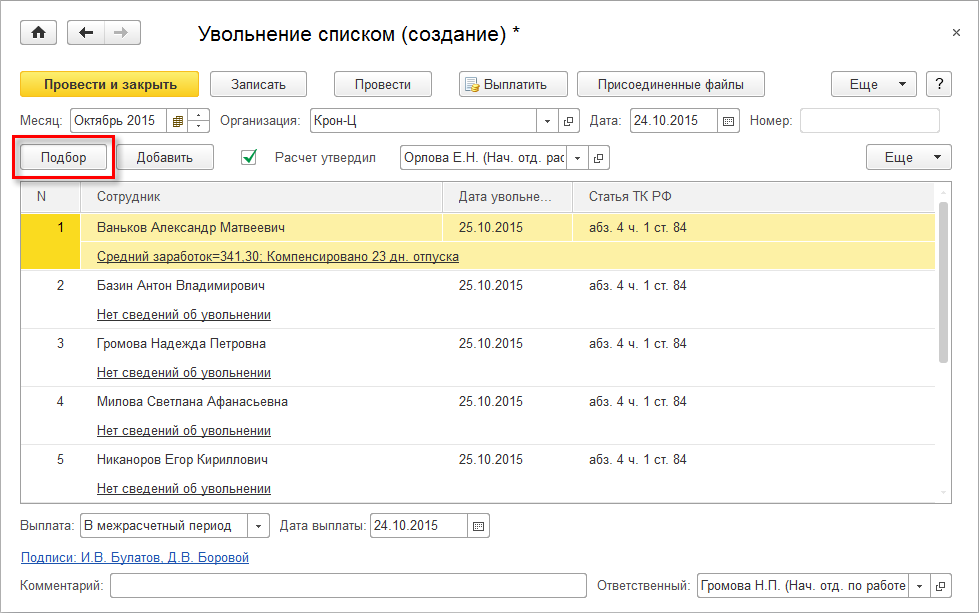Click the "Комментарий" input field
979x613 pixels.
pyautogui.click(x=348, y=585)
